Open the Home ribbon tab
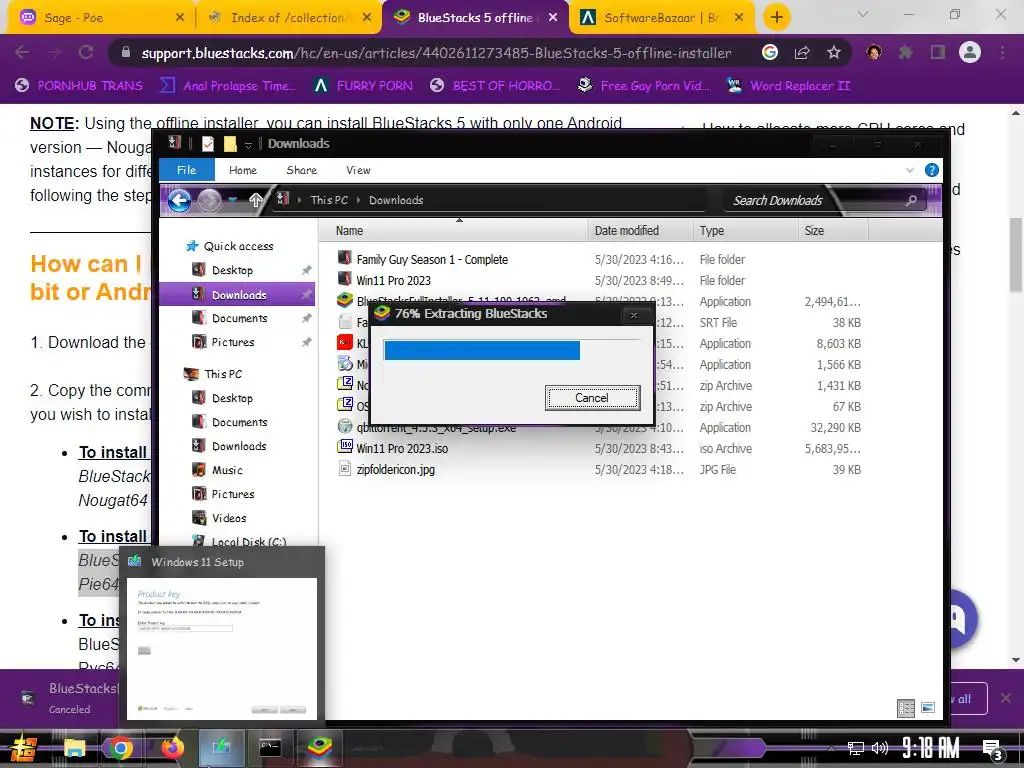This screenshot has width=1024, height=768. (x=243, y=170)
